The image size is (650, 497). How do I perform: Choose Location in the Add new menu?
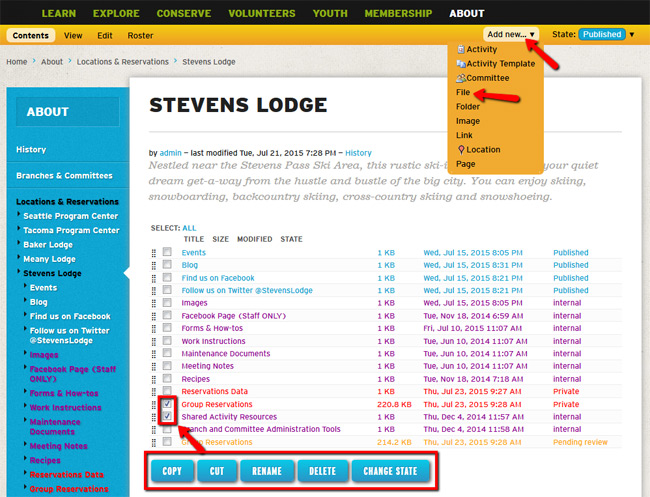[x=482, y=149]
